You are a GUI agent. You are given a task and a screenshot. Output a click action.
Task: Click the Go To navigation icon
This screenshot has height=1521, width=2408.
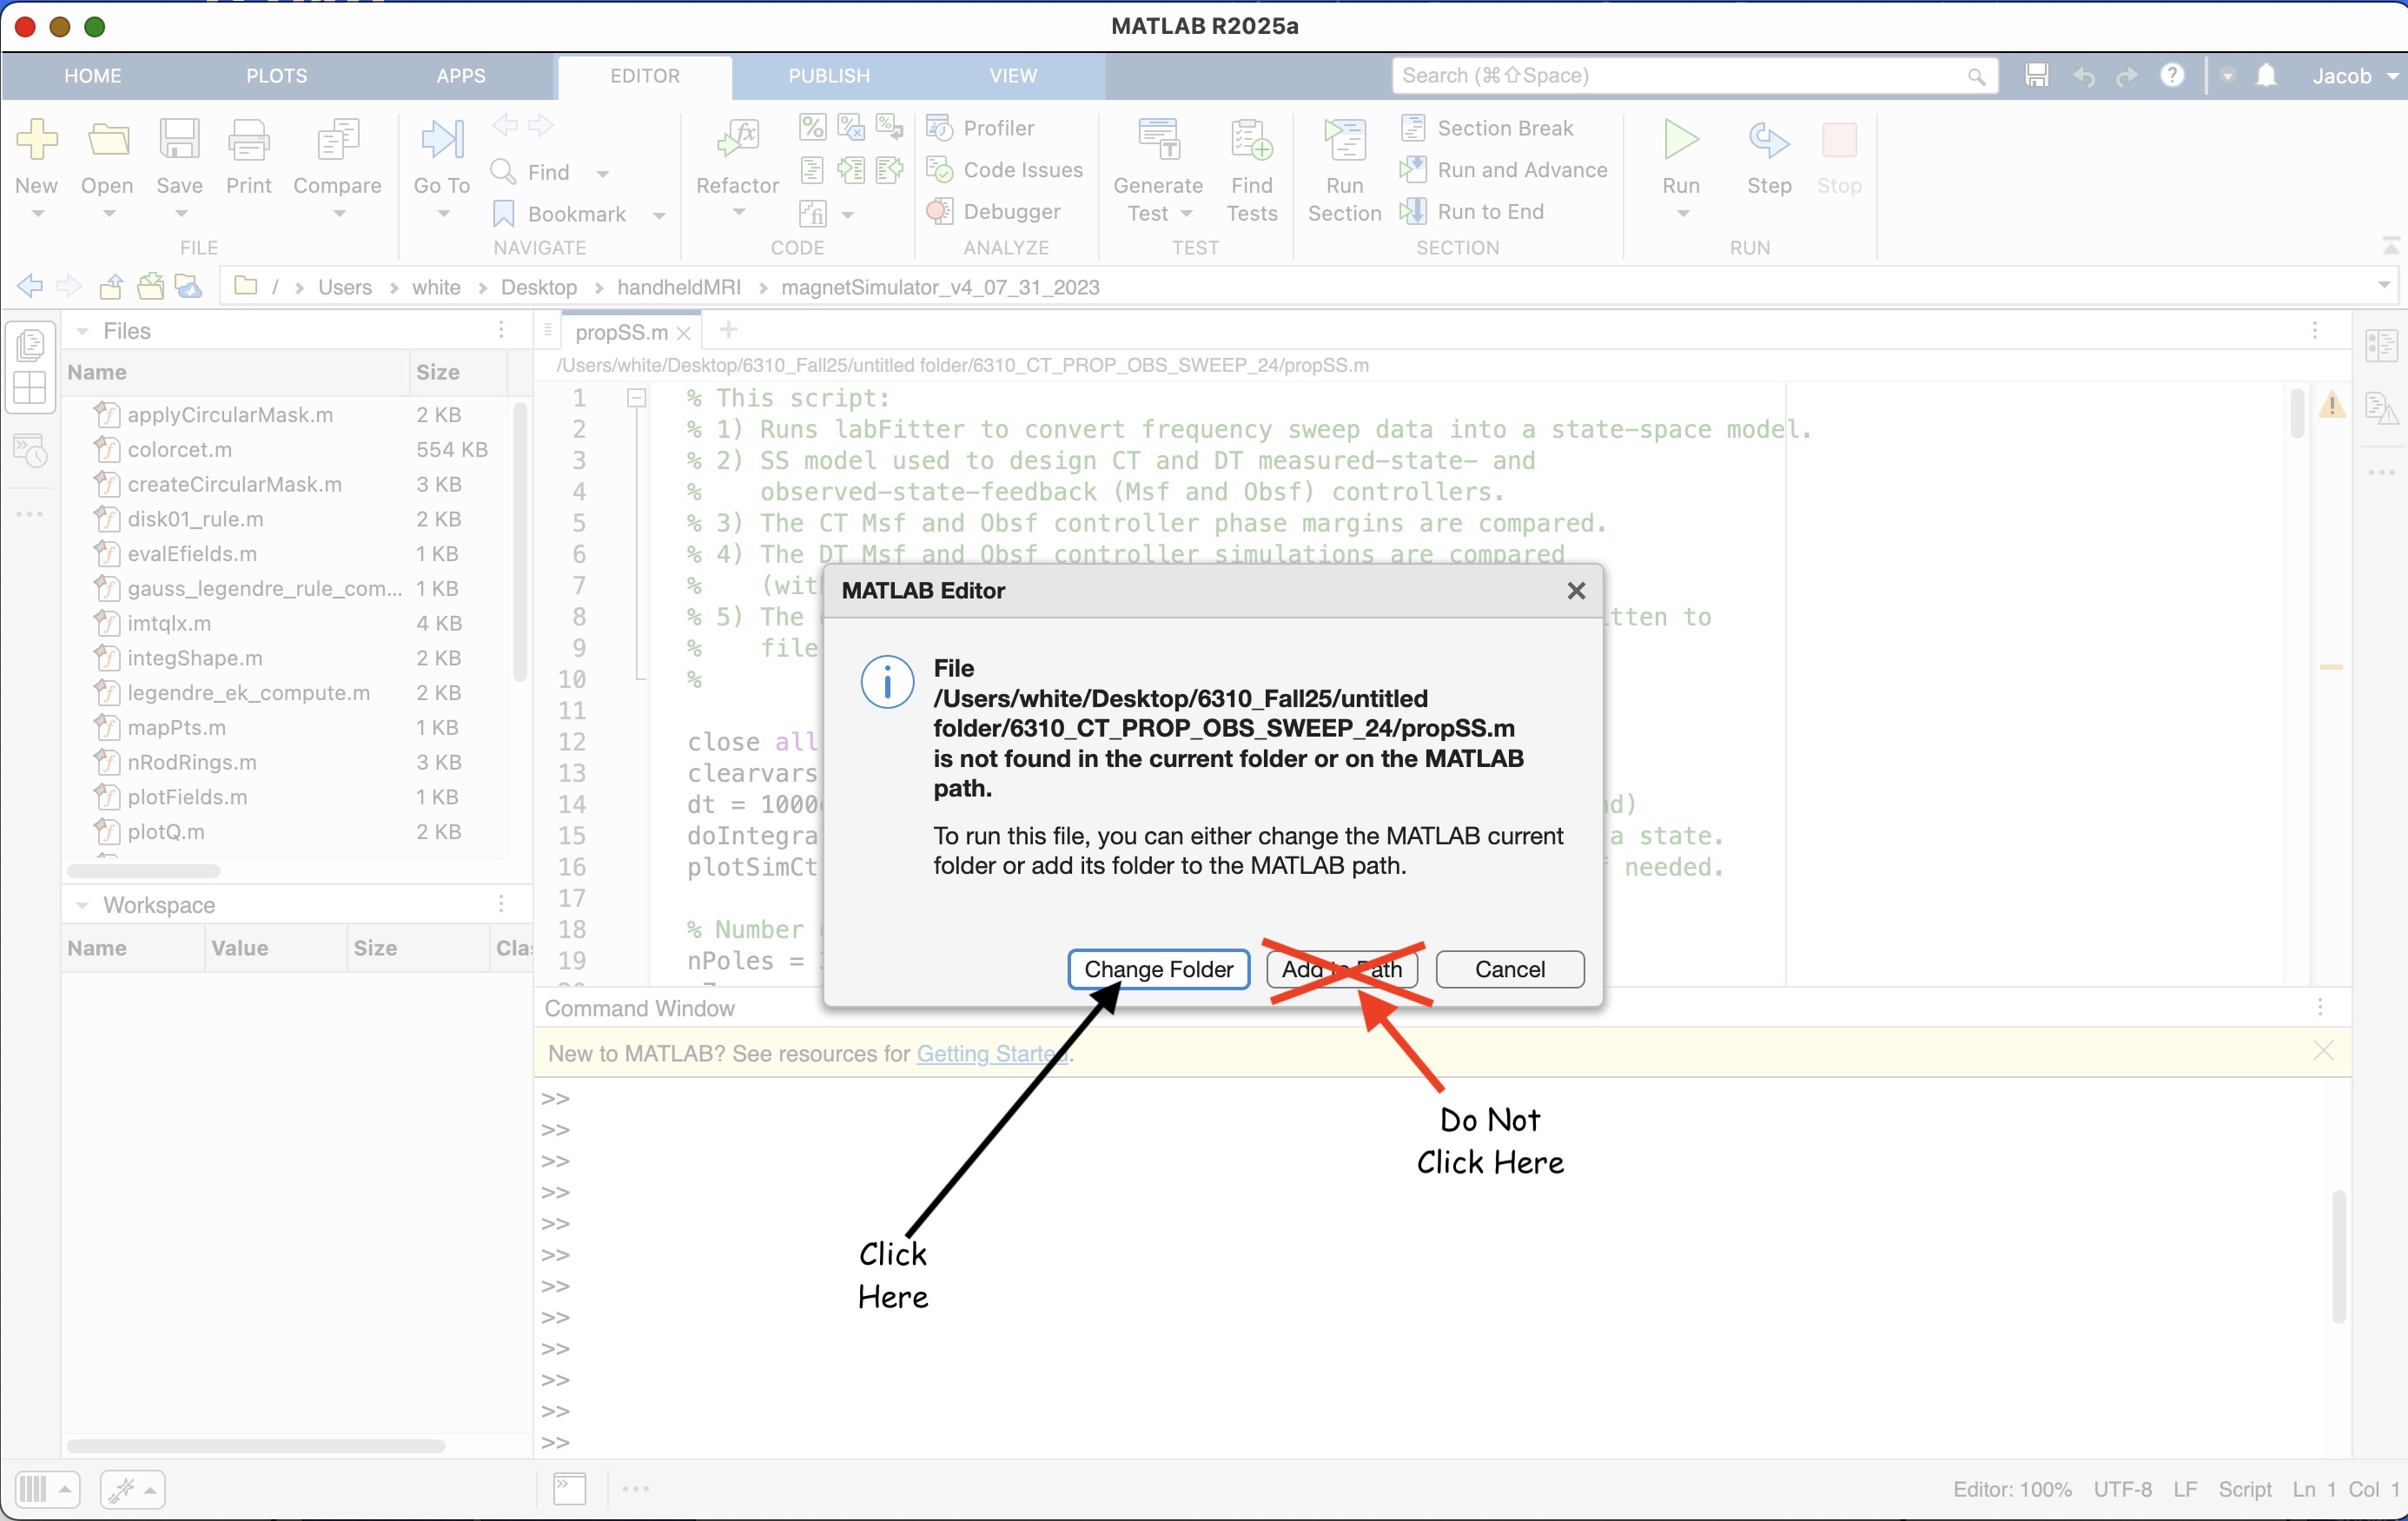(x=441, y=141)
